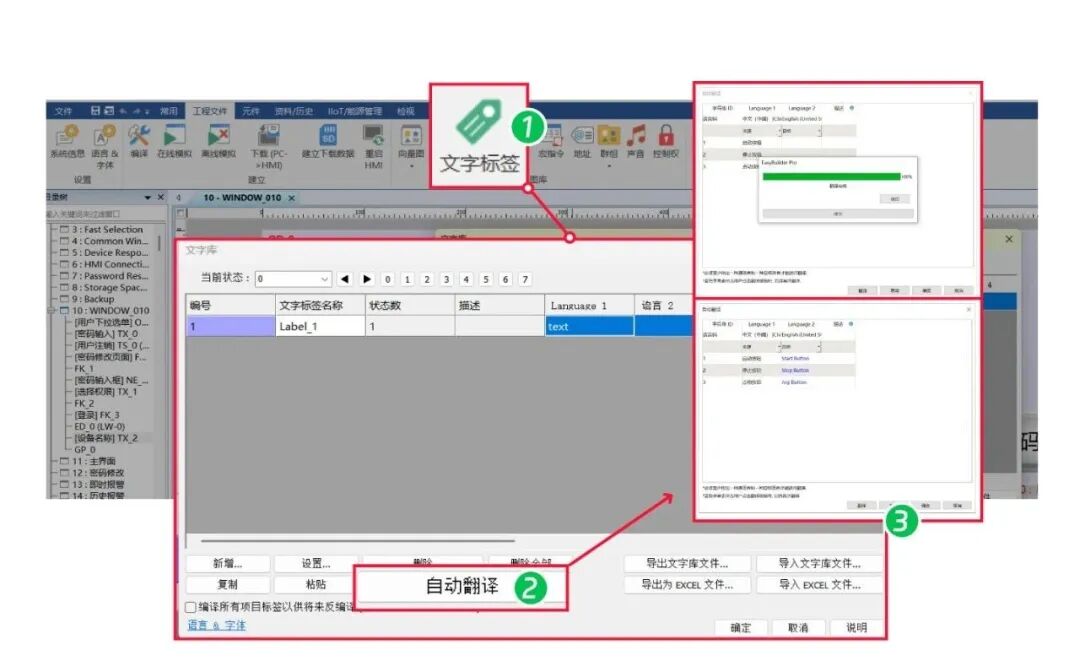This screenshot has height=661, width=1080.
Task: Click the 复制 button
Action: tap(228, 585)
